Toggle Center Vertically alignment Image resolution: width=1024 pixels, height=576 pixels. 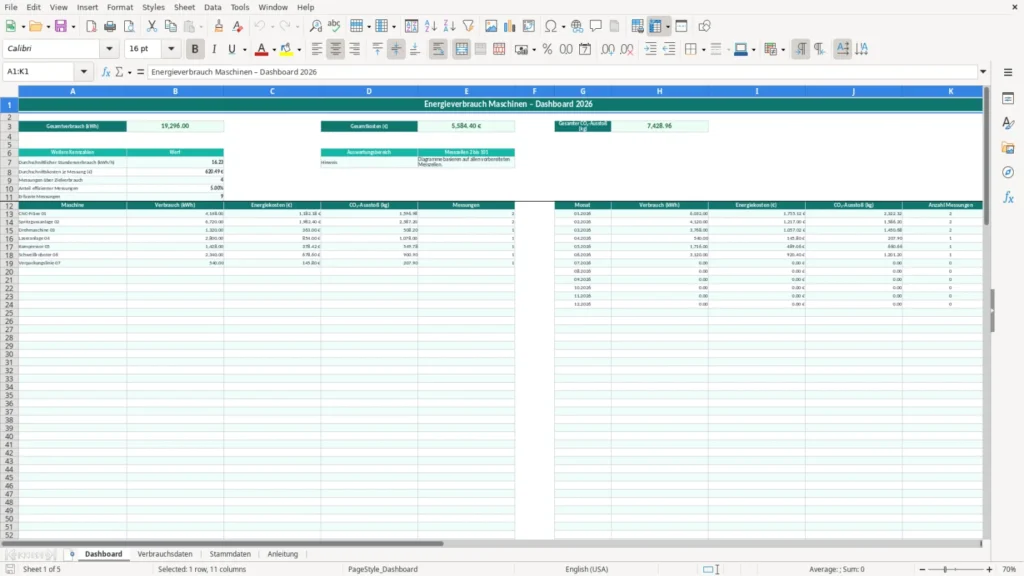[396, 49]
